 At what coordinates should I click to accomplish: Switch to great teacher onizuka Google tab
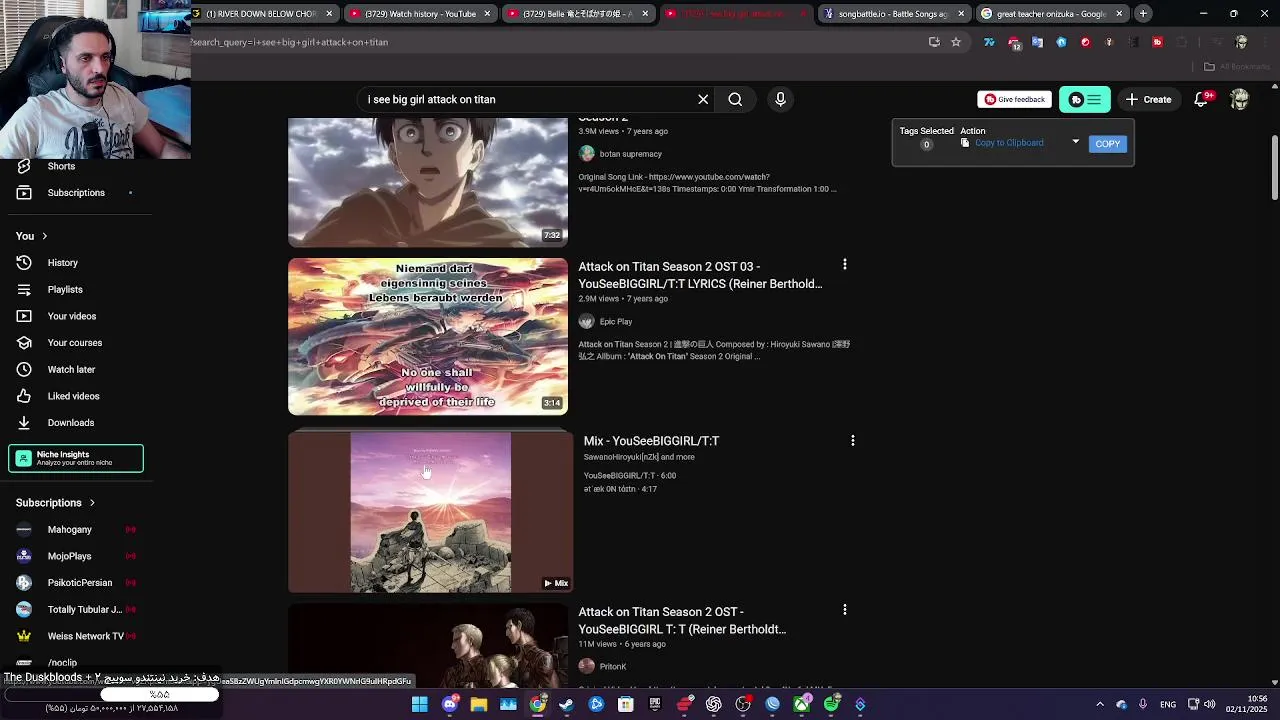point(1051,14)
